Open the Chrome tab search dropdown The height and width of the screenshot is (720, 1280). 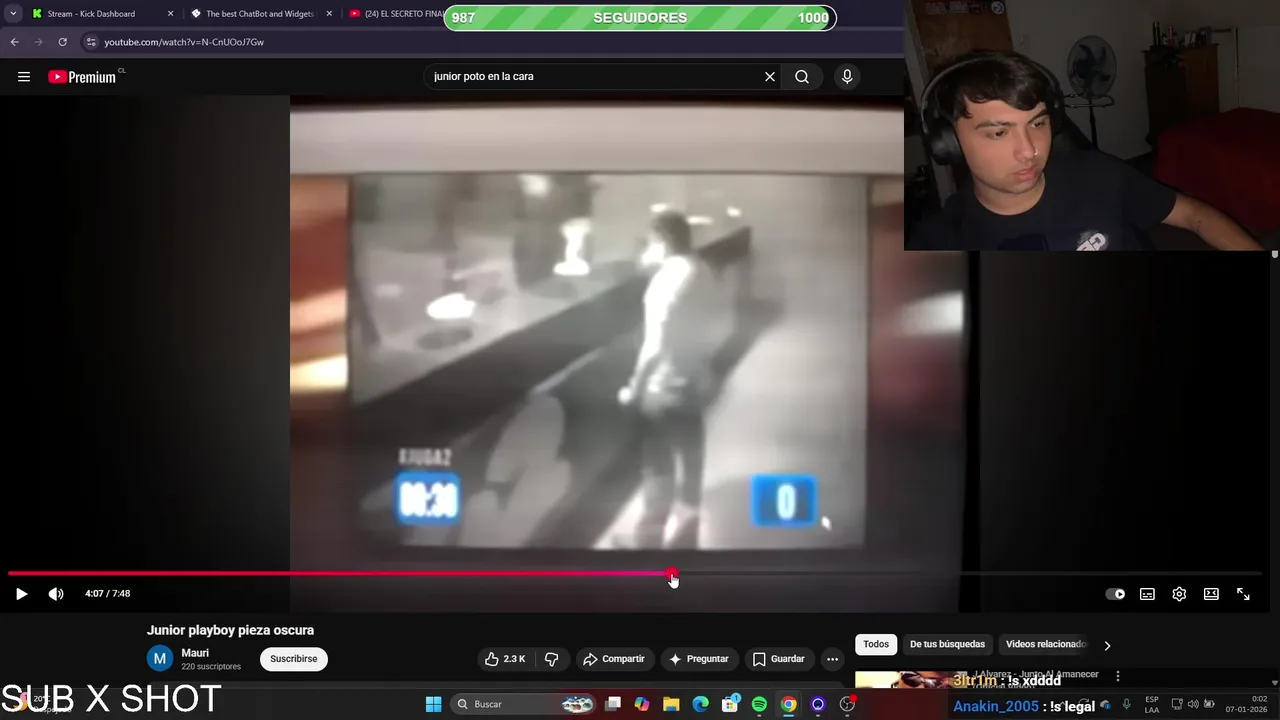click(13, 14)
